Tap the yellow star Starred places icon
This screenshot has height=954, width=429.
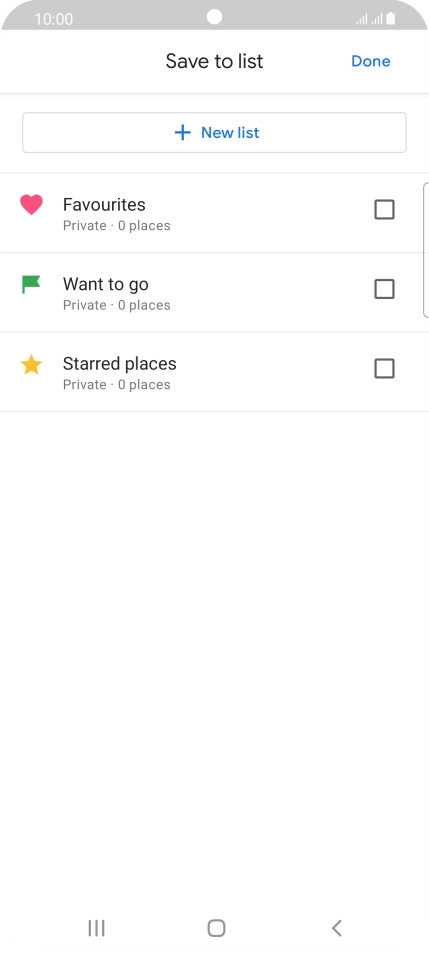tap(31, 364)
